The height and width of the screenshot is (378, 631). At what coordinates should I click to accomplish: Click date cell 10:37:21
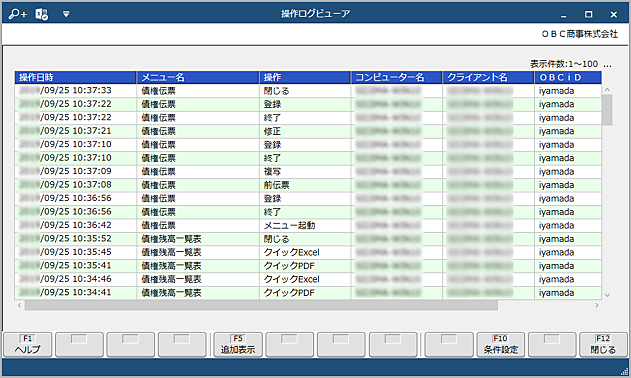(76, 131)
